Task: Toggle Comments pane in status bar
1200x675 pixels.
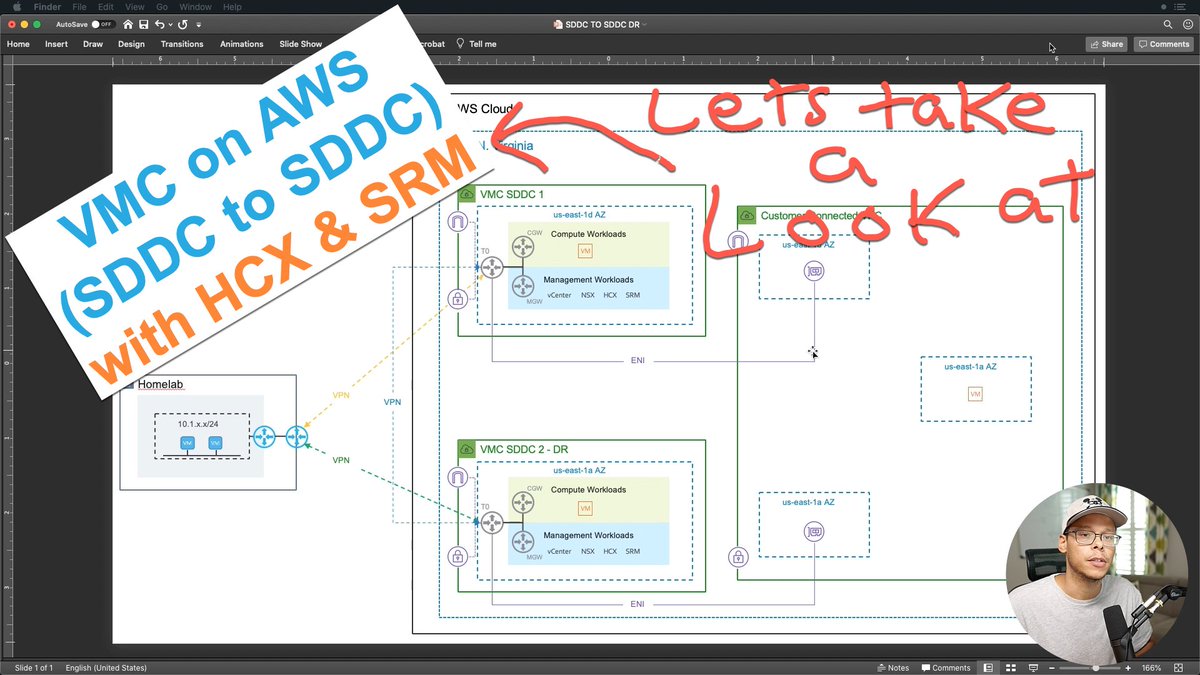Action: tap(945, 667)
